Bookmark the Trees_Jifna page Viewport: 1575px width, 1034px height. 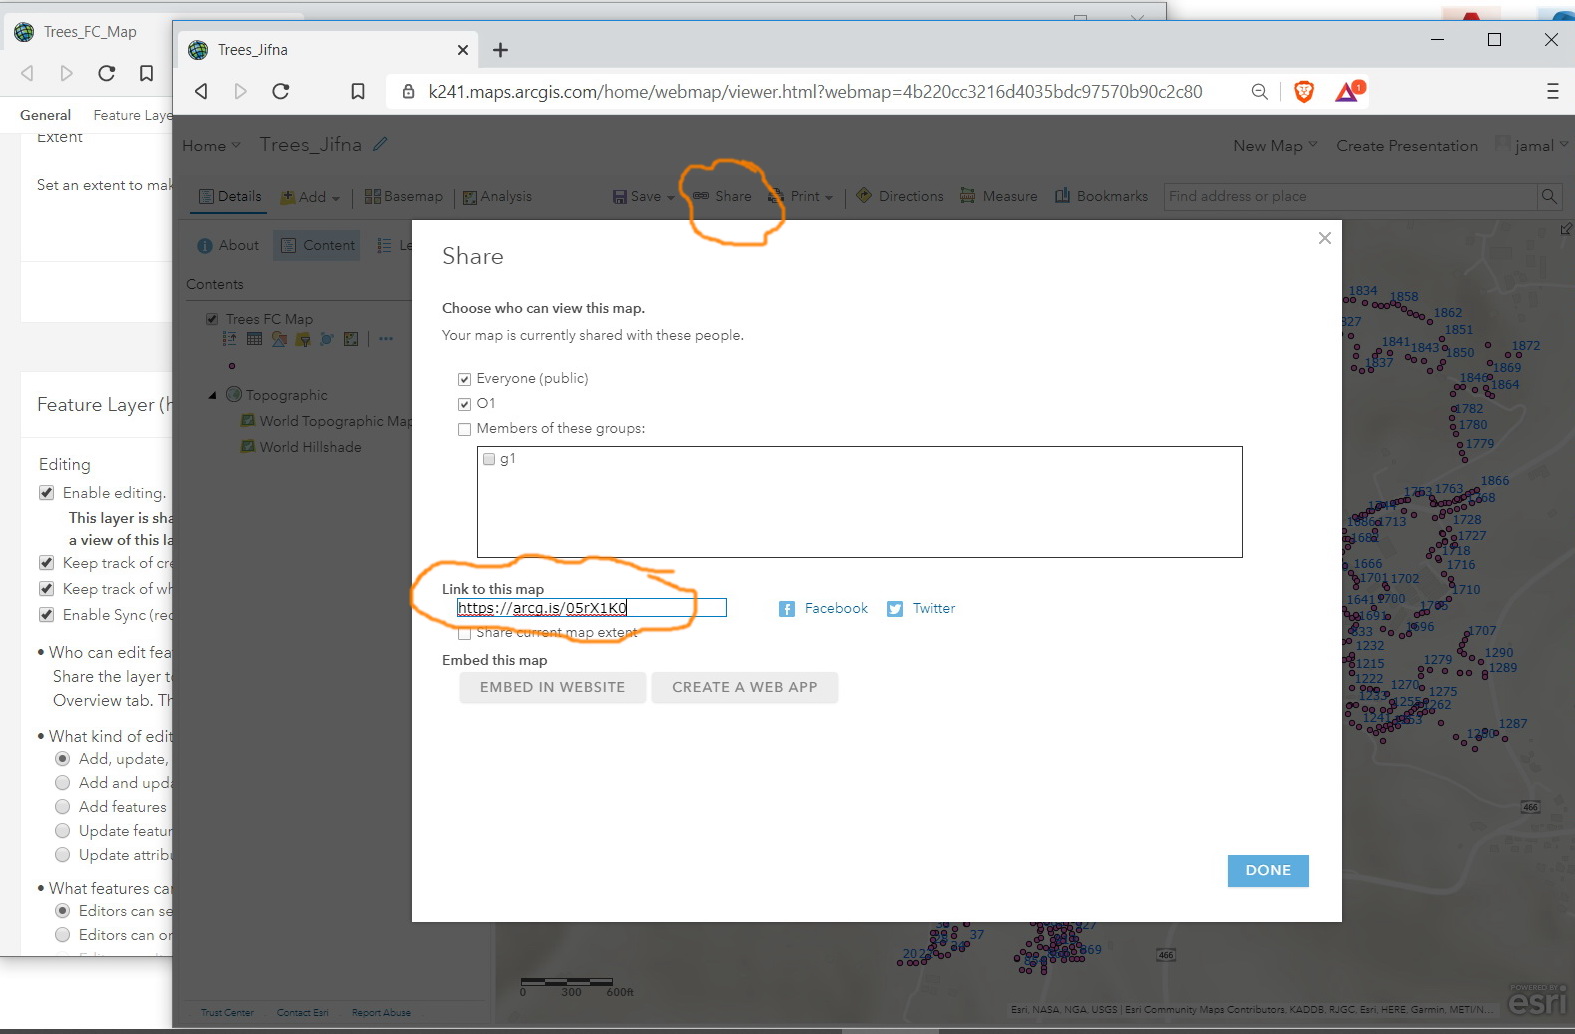pyautogui.click(x=358, y=92)
